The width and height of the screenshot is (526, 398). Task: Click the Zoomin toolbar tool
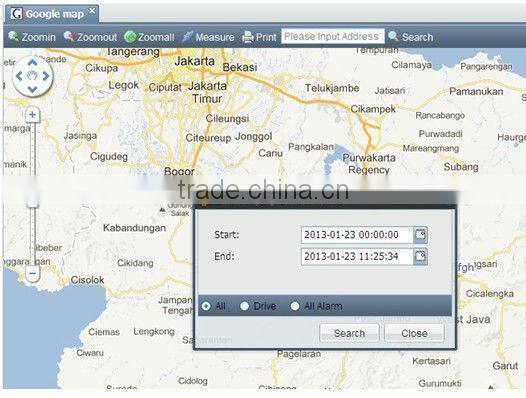(x=32, y=37)
